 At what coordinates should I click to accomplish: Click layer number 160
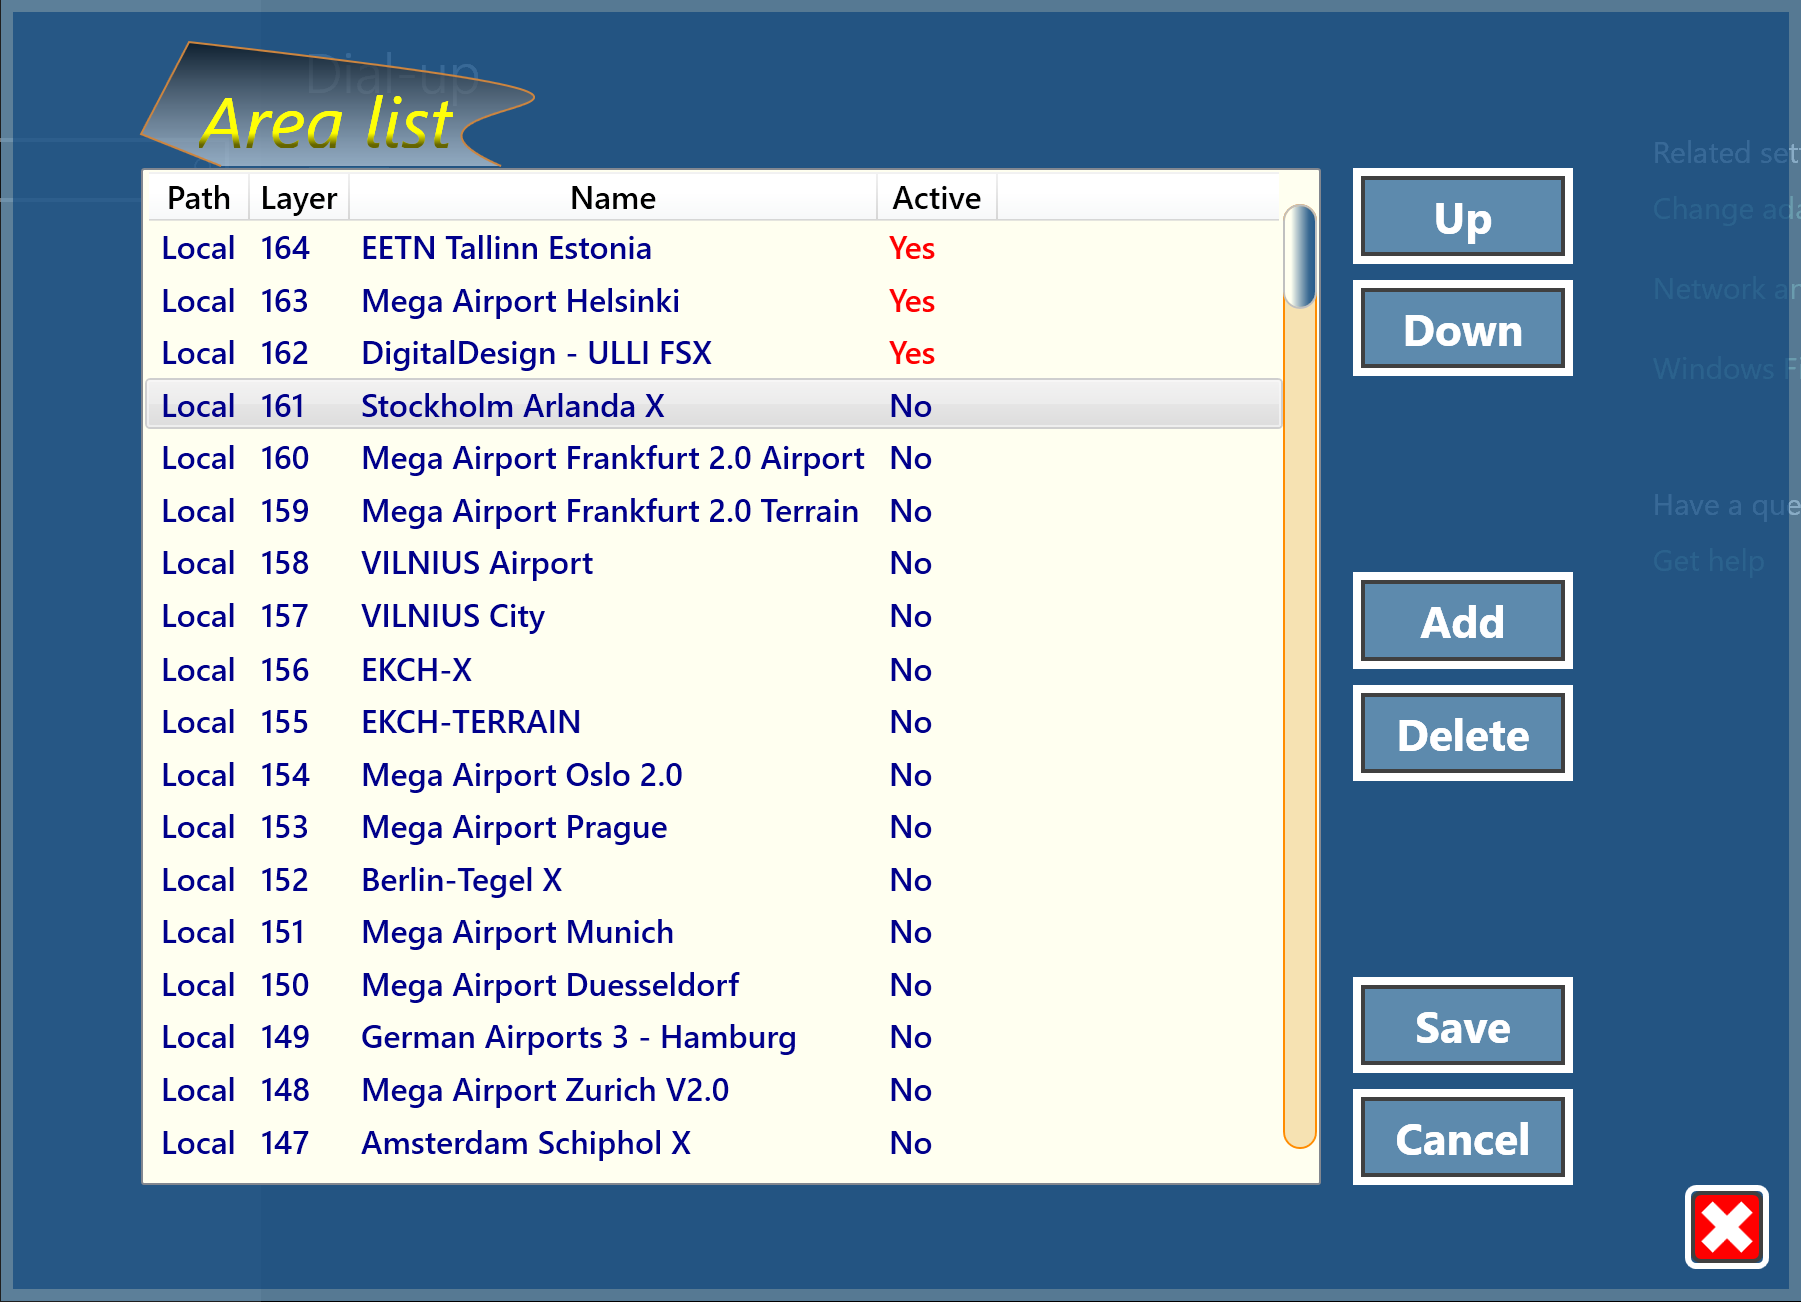[285, 458]
